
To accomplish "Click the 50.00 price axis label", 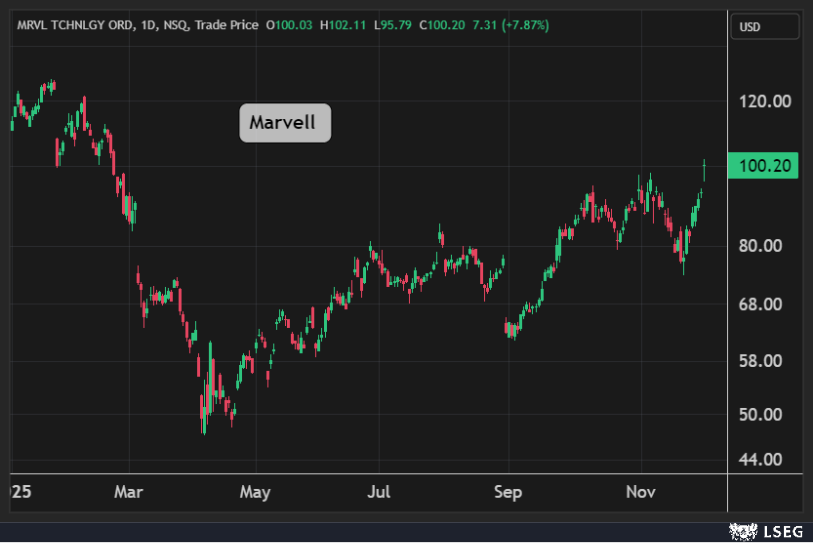I will [764, 415].
